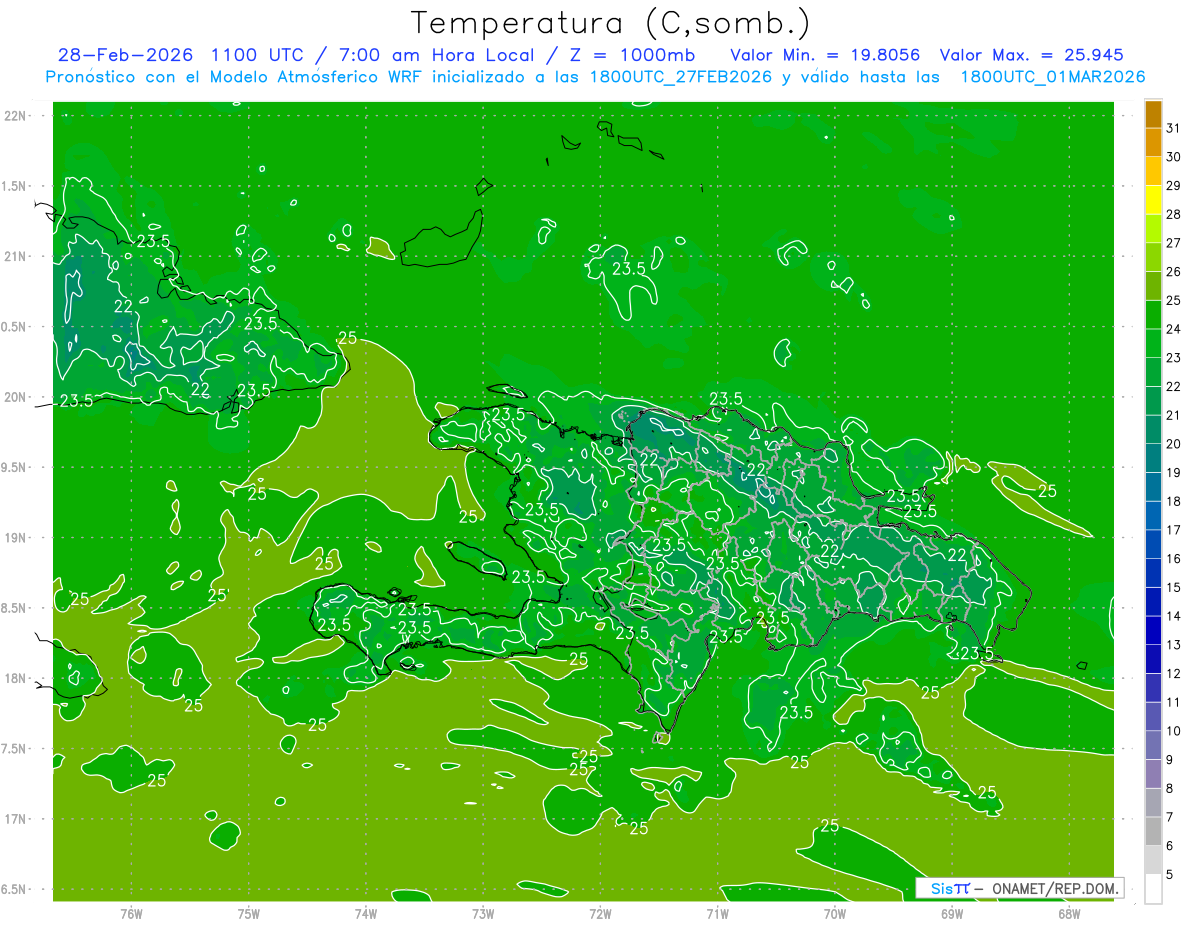Viewport: 1200px width, 927px height.
Task: Click the blue color scale segment between 15 and 16
Action: 1153,573
